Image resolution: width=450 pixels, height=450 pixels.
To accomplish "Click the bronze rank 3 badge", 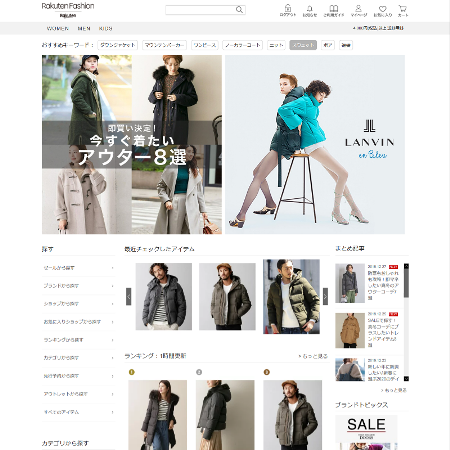I will pos(266,372).
